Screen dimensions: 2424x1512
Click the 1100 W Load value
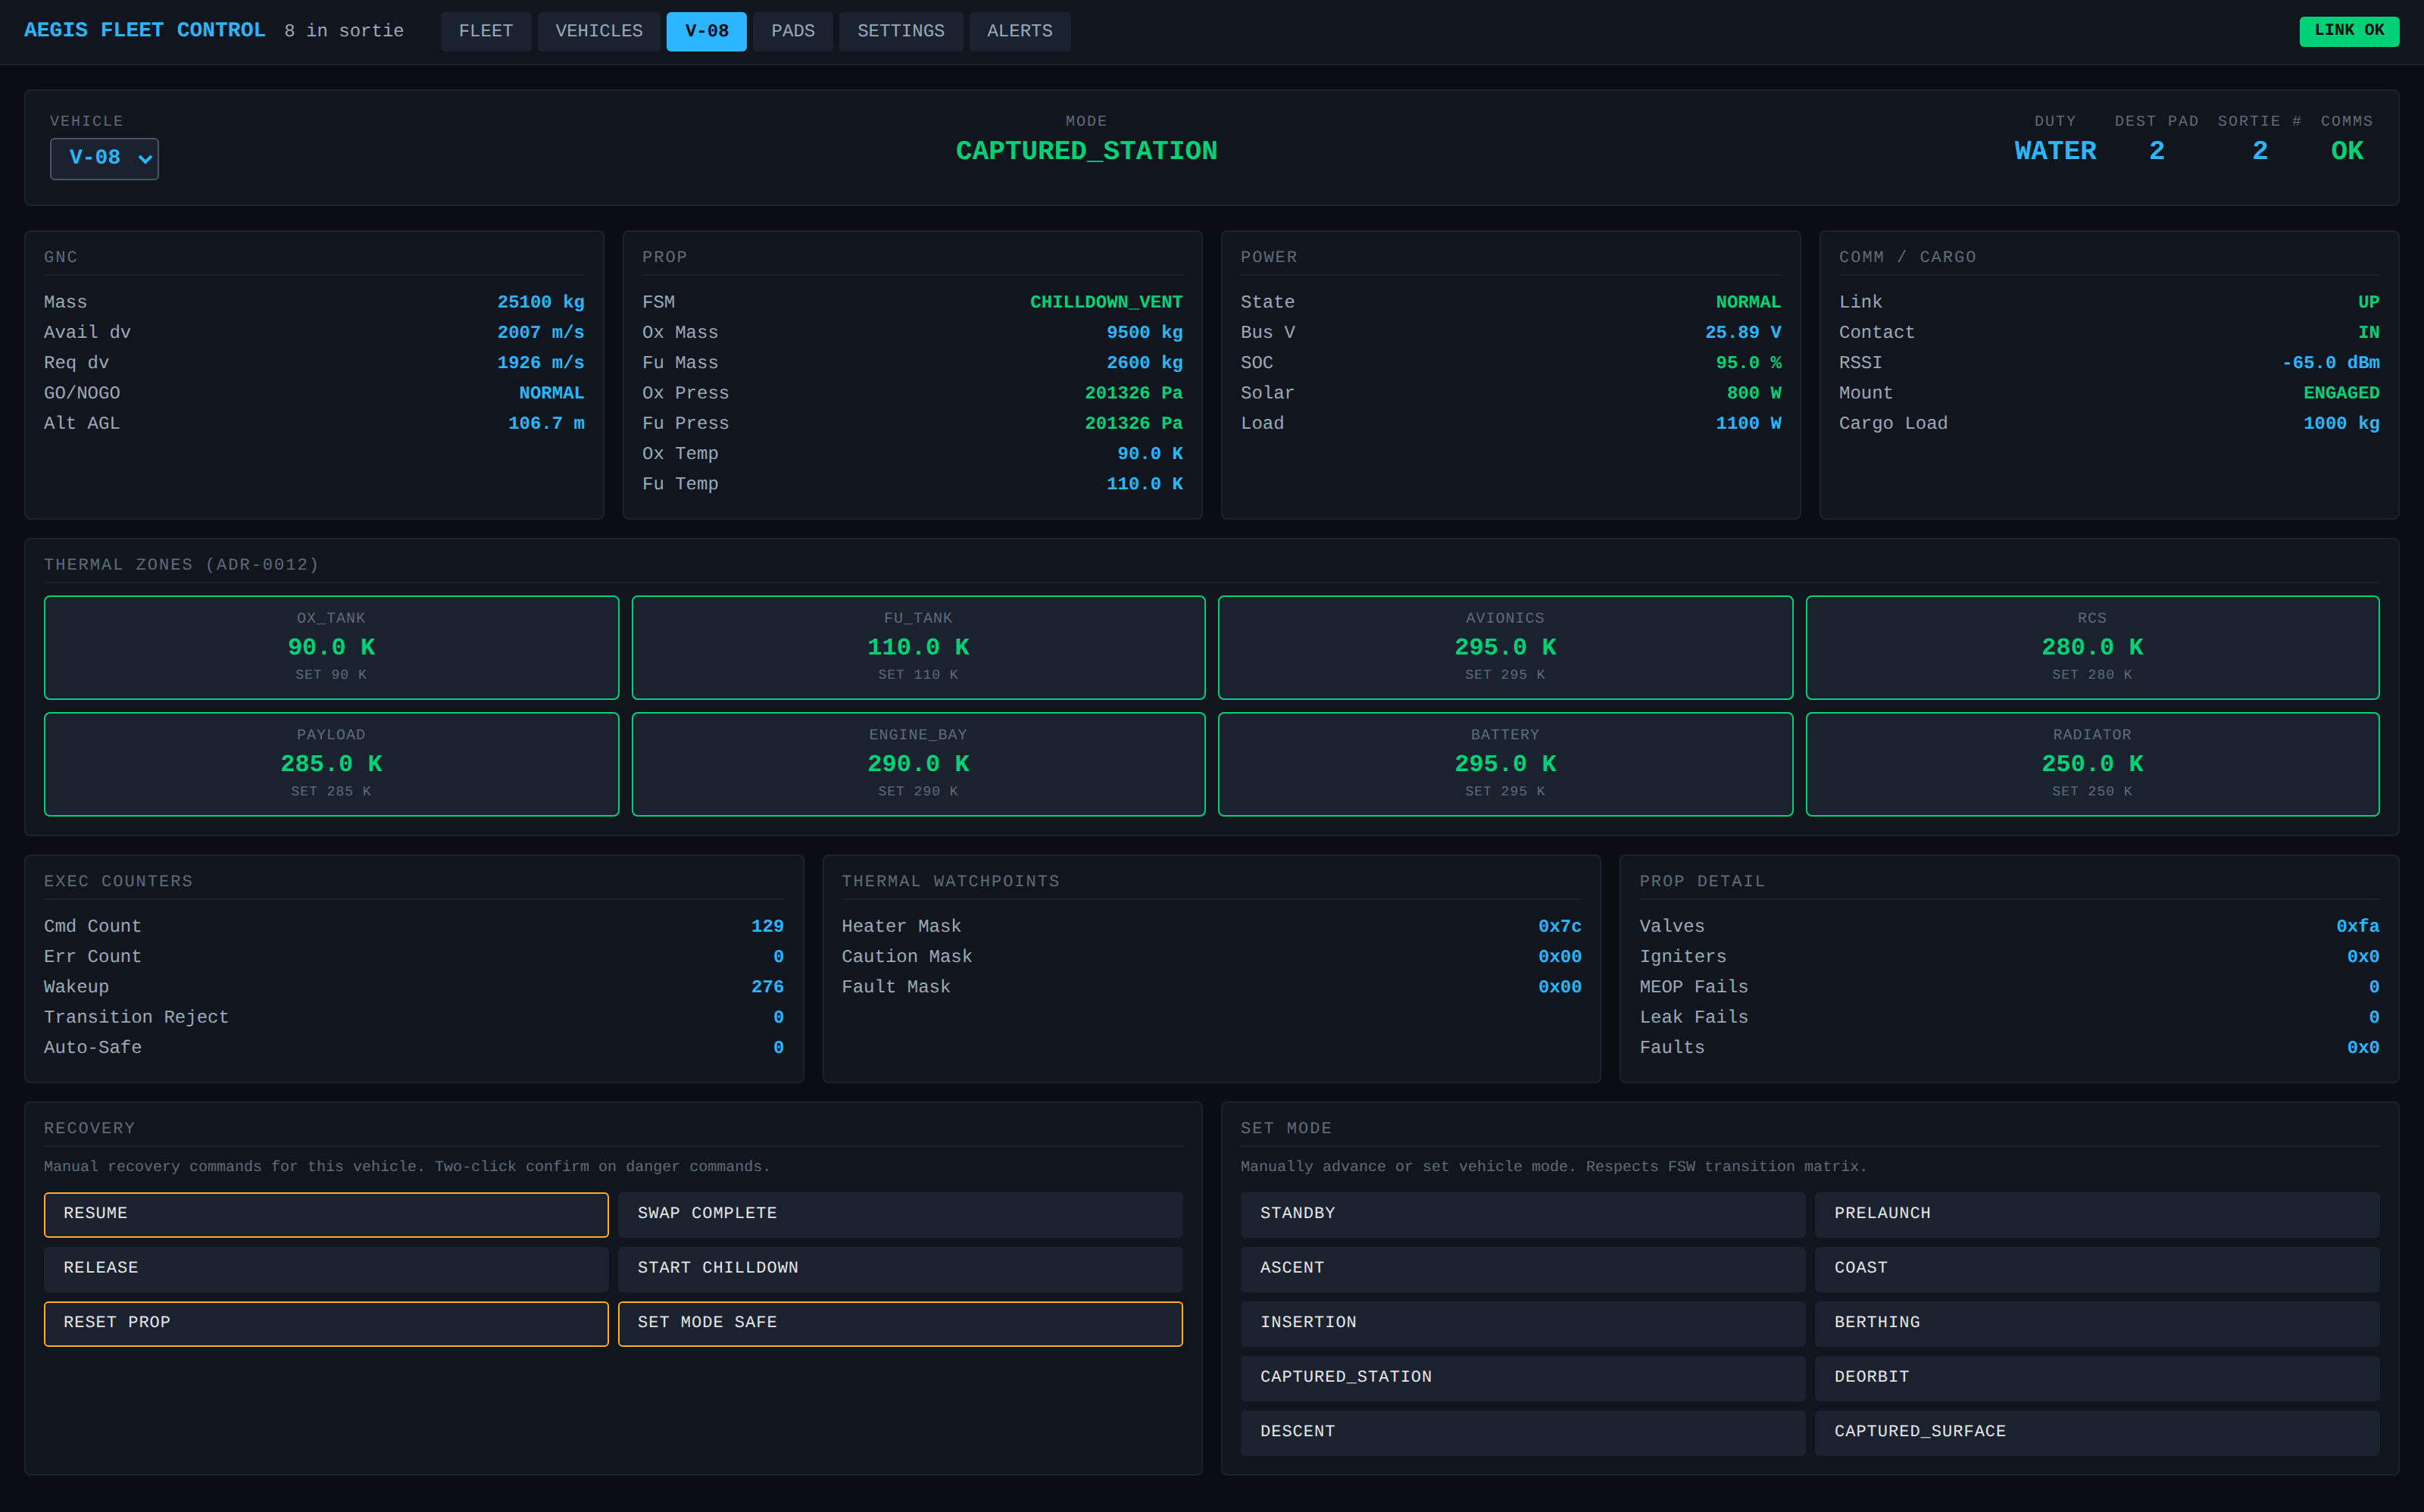pyautogui.click(x=1748, y=423)
